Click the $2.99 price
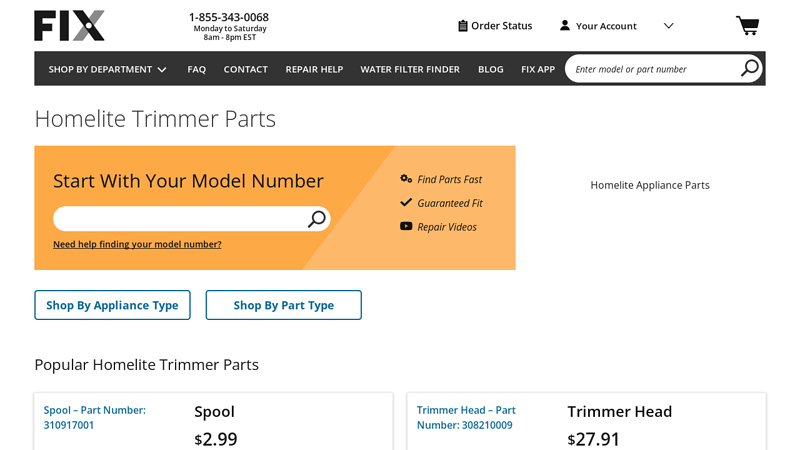This screenshot has height=450, width=800. tap(216, 439)
